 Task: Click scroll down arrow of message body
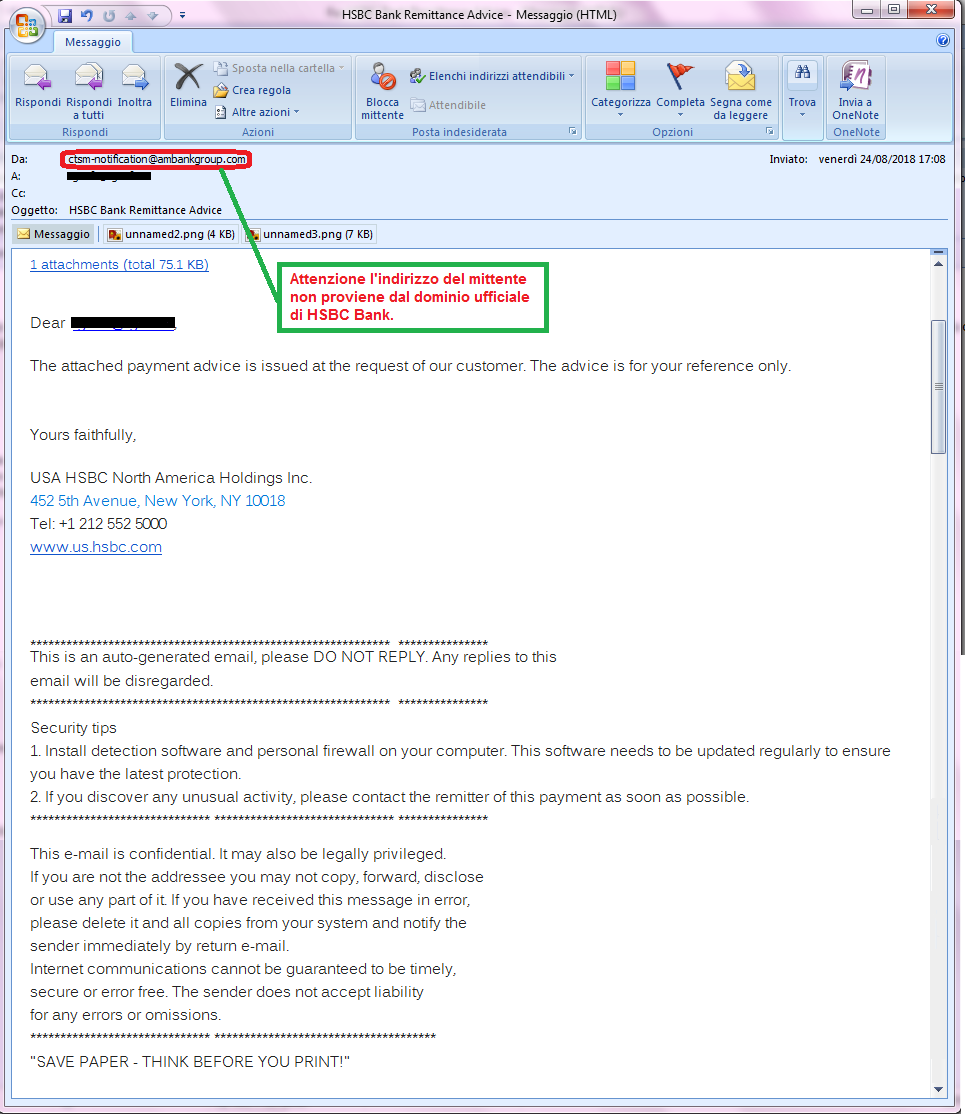[x=939, y=1089]
